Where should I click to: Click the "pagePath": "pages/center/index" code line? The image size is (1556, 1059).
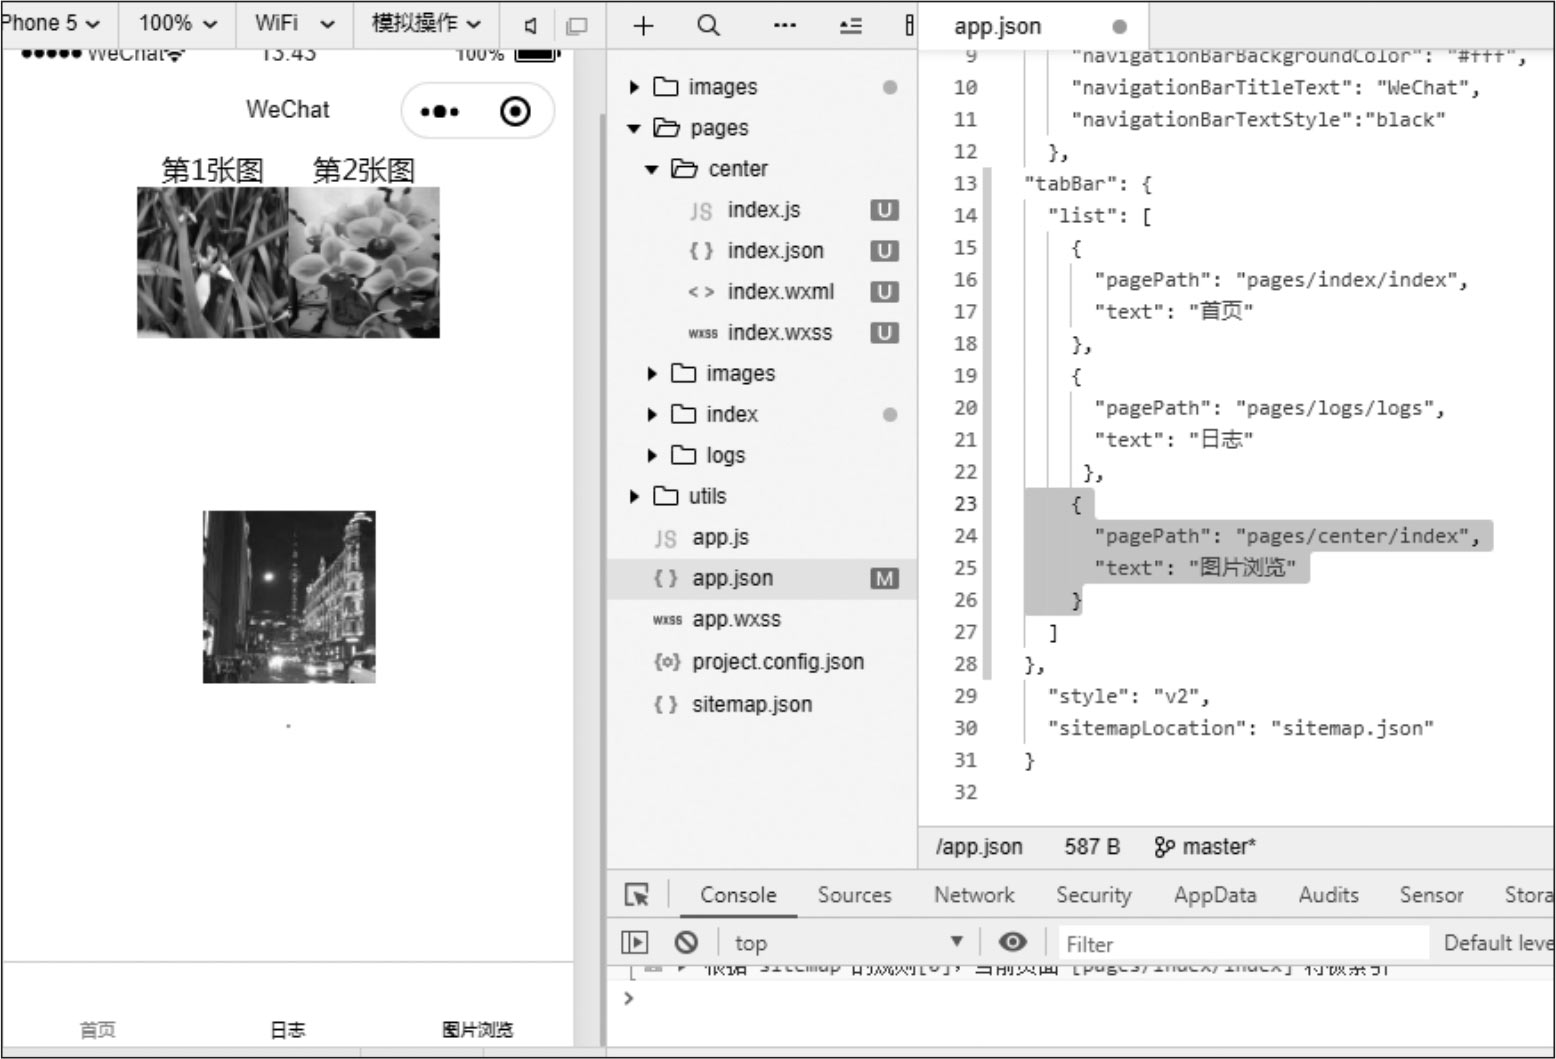1286,536
